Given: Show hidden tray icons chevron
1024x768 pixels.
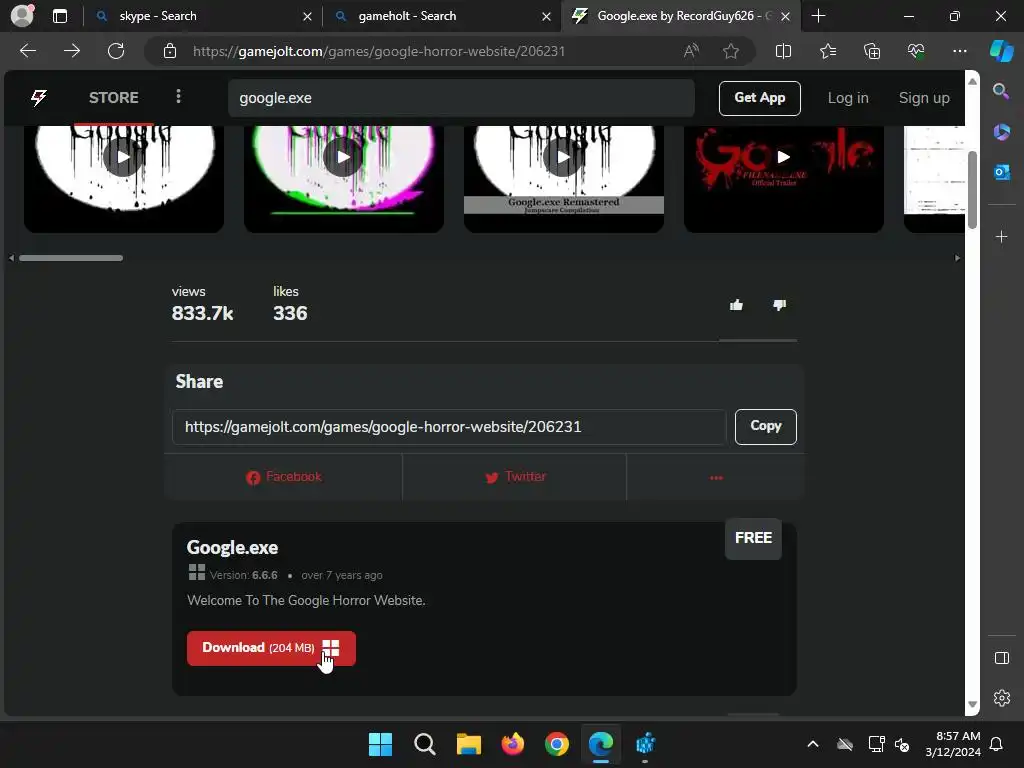Looking at the screenshot, I should tap(812, 744).
